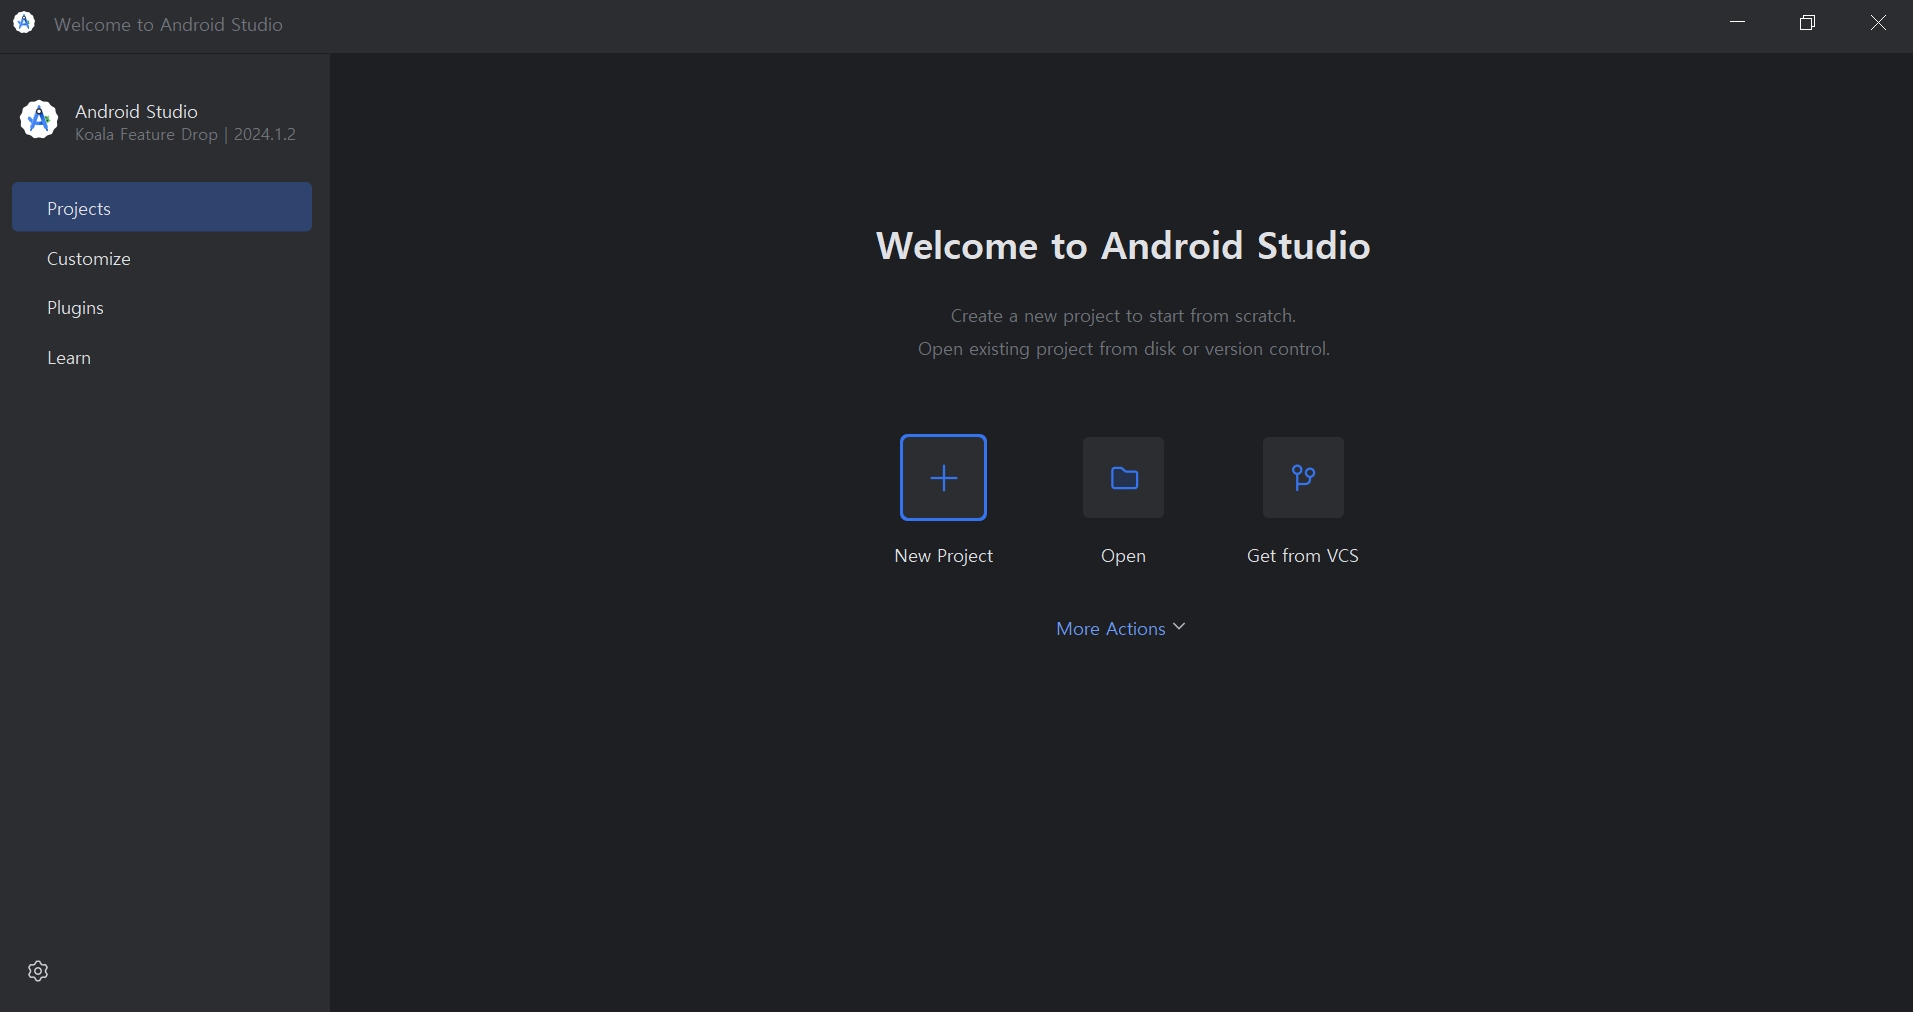Screen dimensions: 1913x1012
Task: Open the Plugins tab
Action: tap(162, 307)
